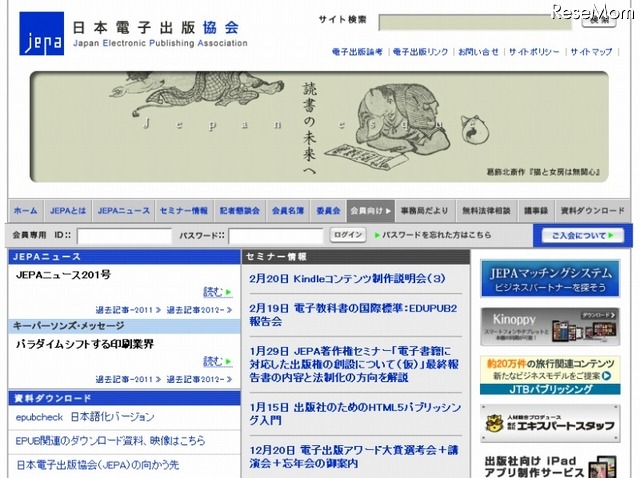Click the JEPA blue logo
This screenshot has height=478, width=640.
(x=42, y=33)
